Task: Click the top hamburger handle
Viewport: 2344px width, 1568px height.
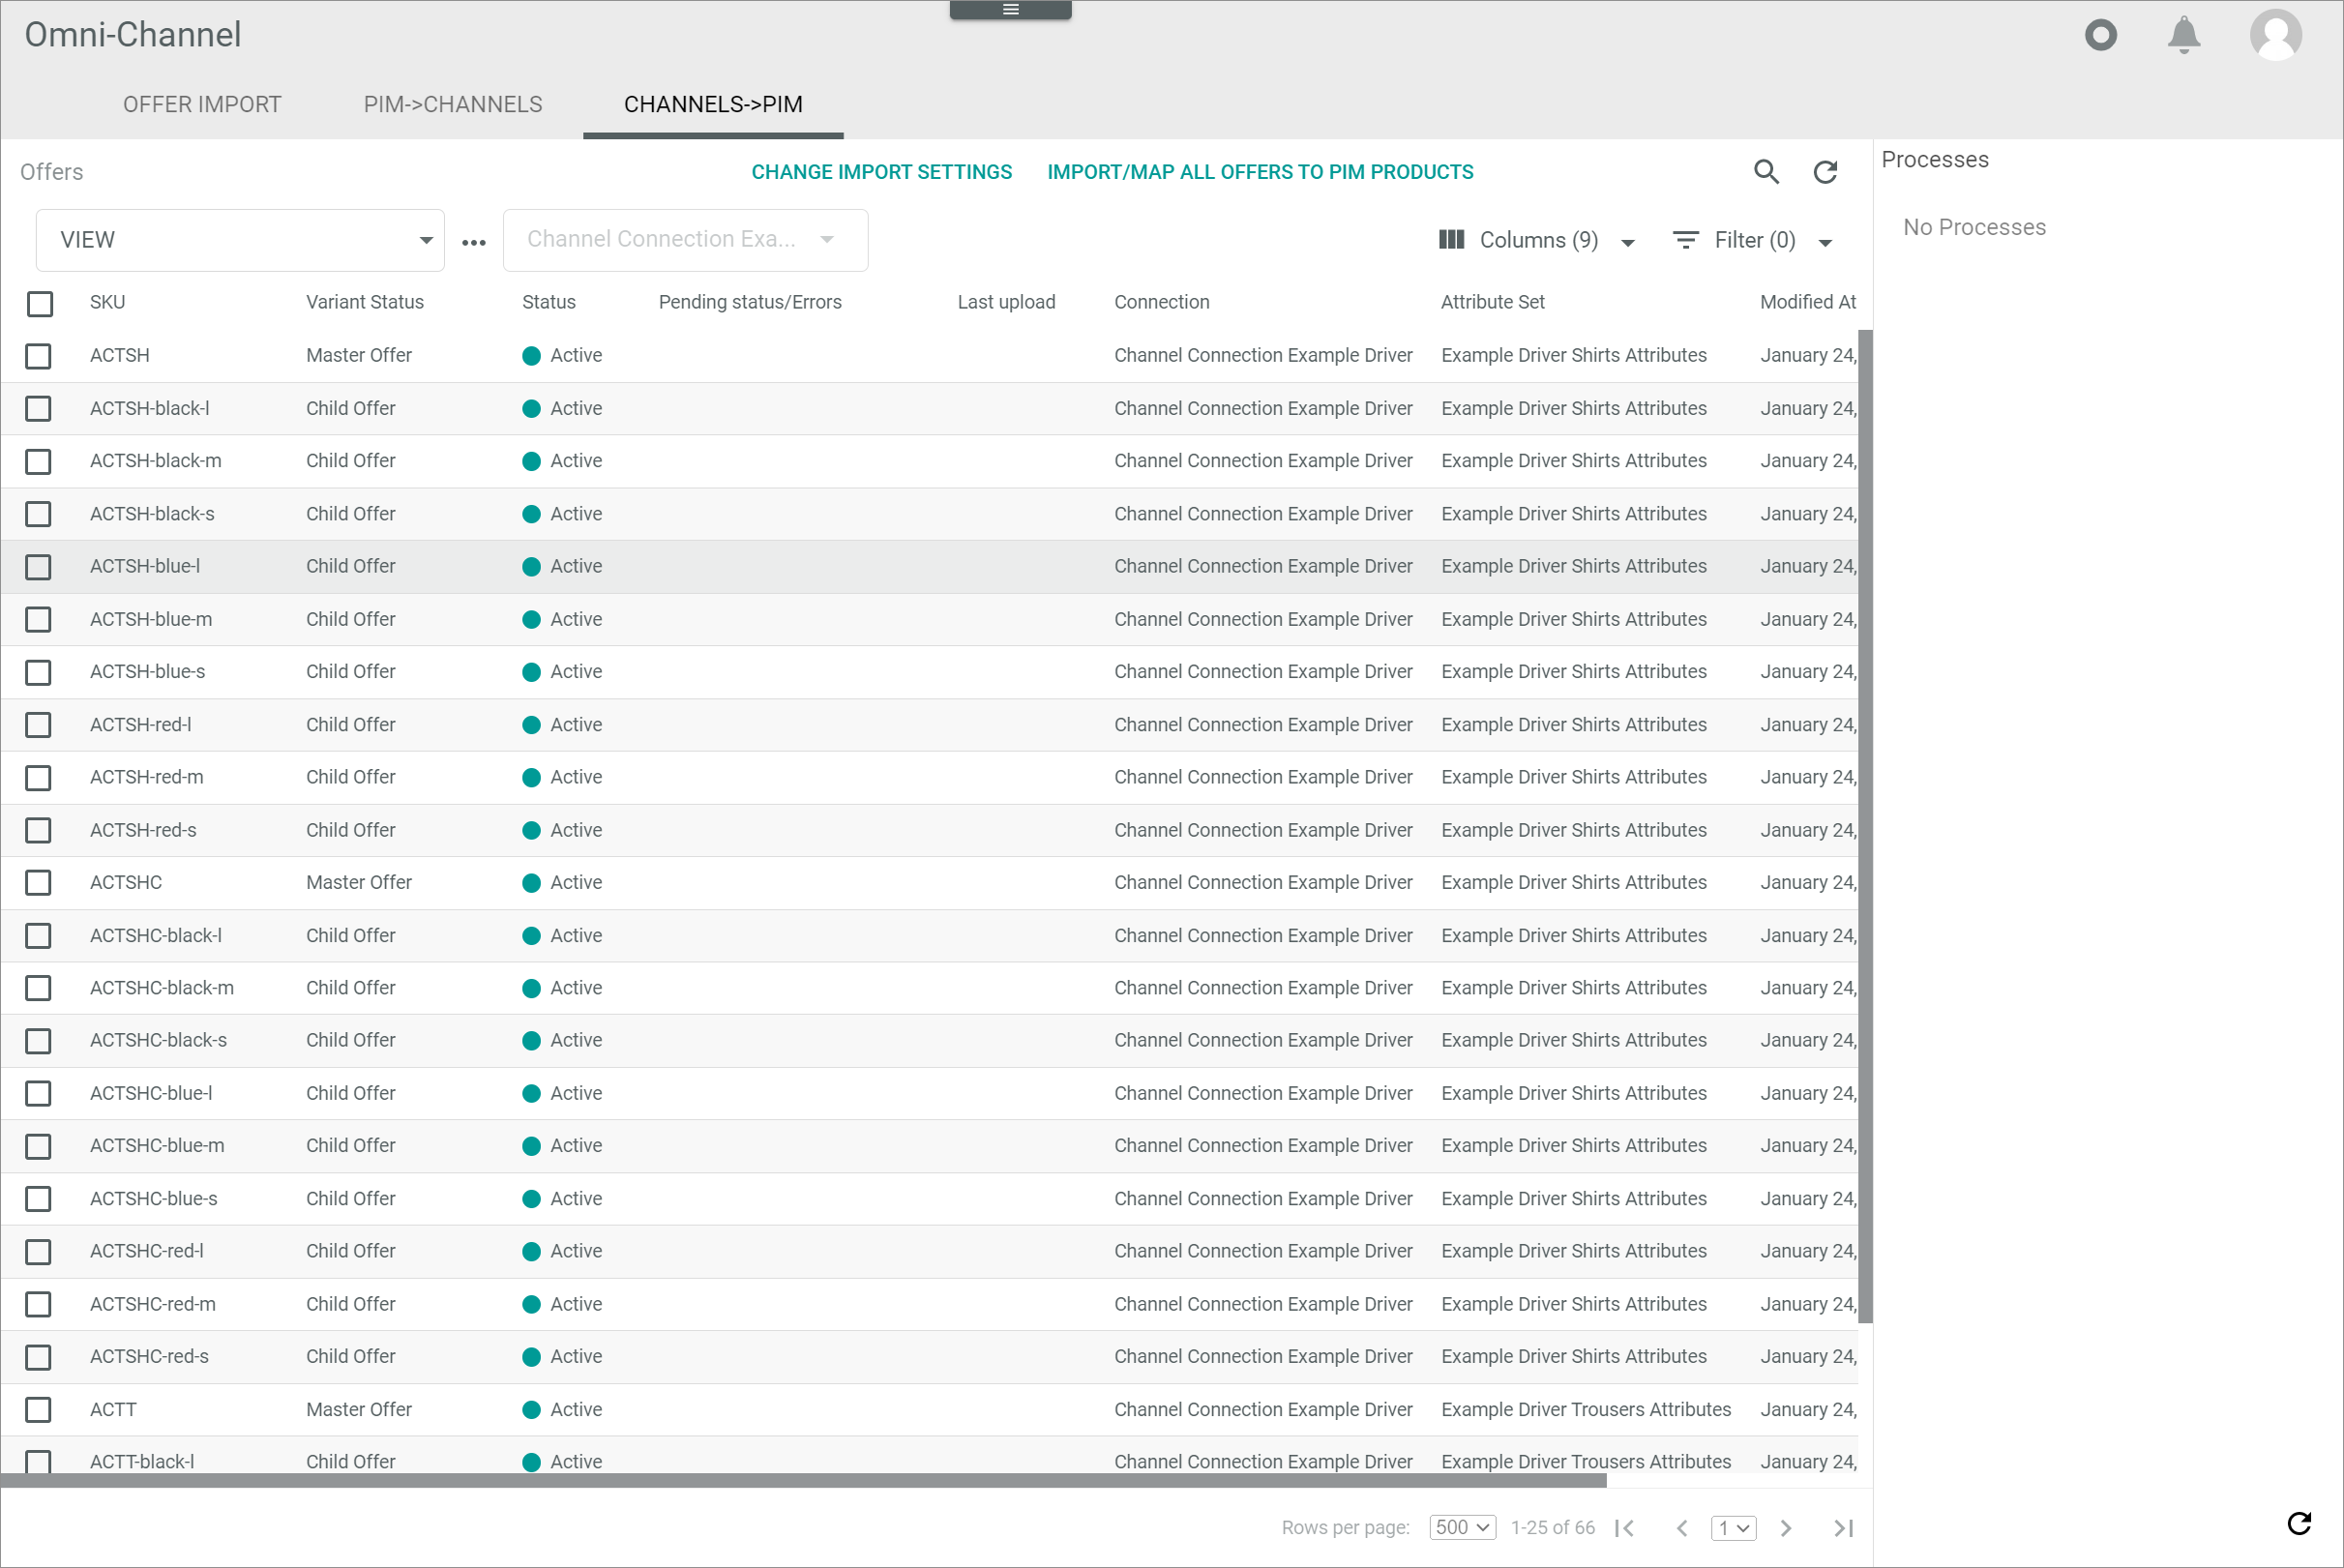Action: 1010,10
